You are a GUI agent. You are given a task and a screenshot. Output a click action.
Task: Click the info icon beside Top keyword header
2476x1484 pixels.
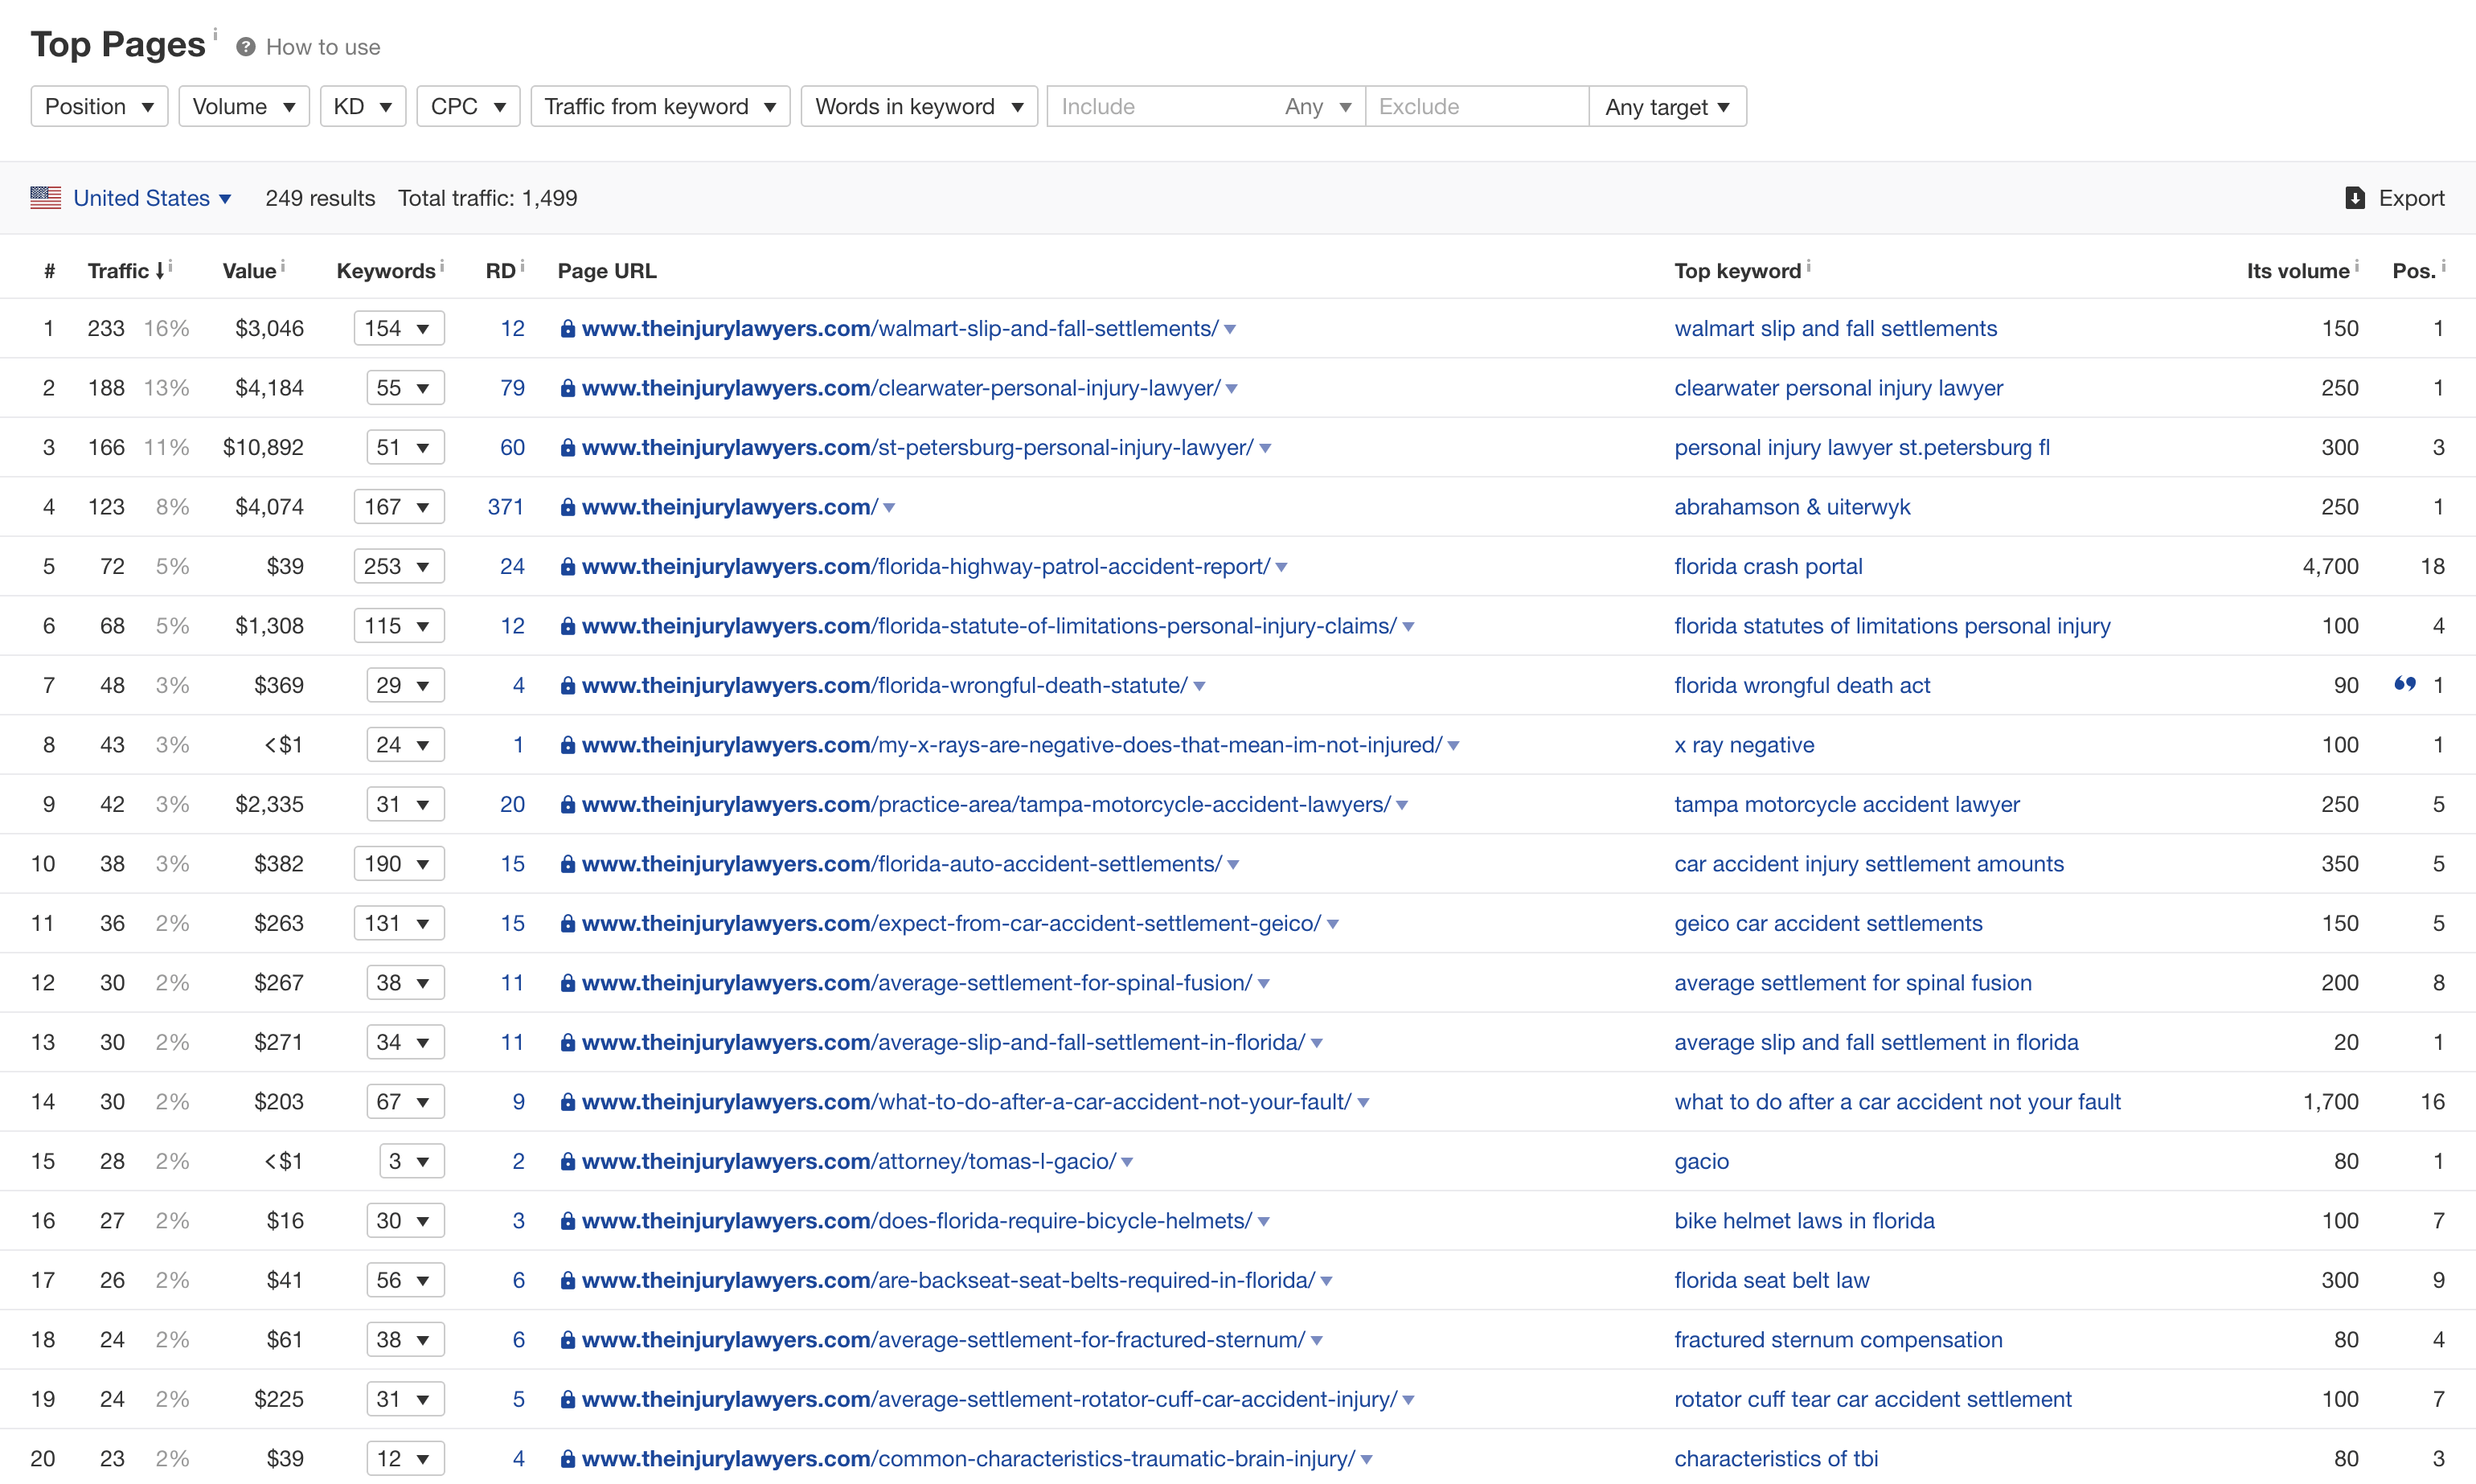[1809, 266]
